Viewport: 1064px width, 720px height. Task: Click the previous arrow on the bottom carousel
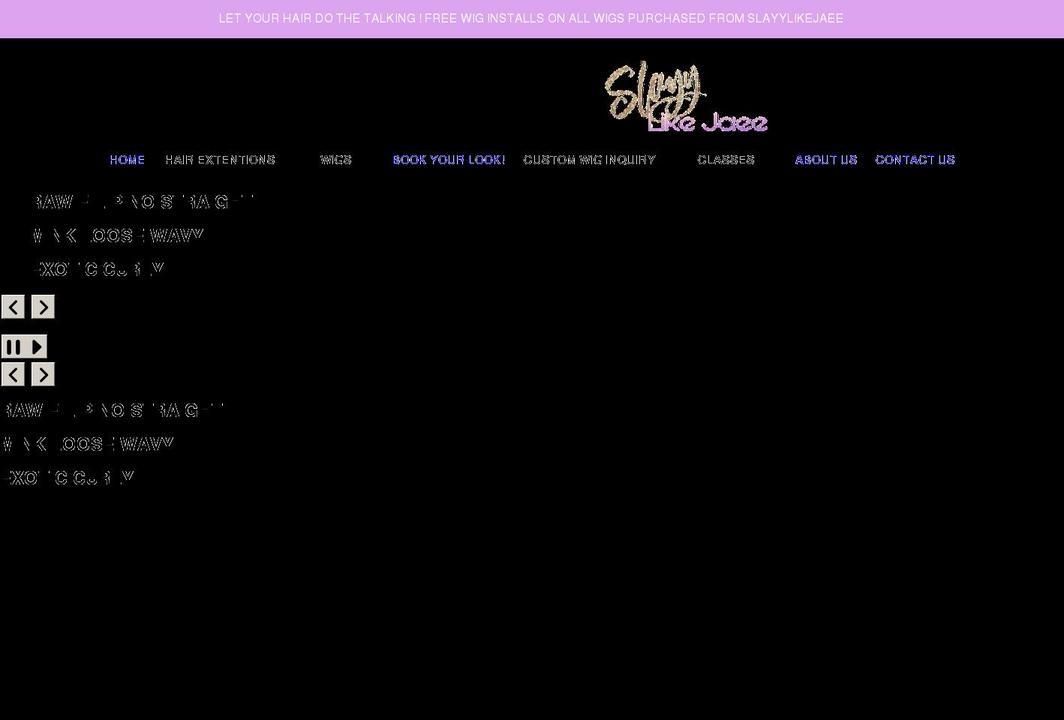[12, 374]
